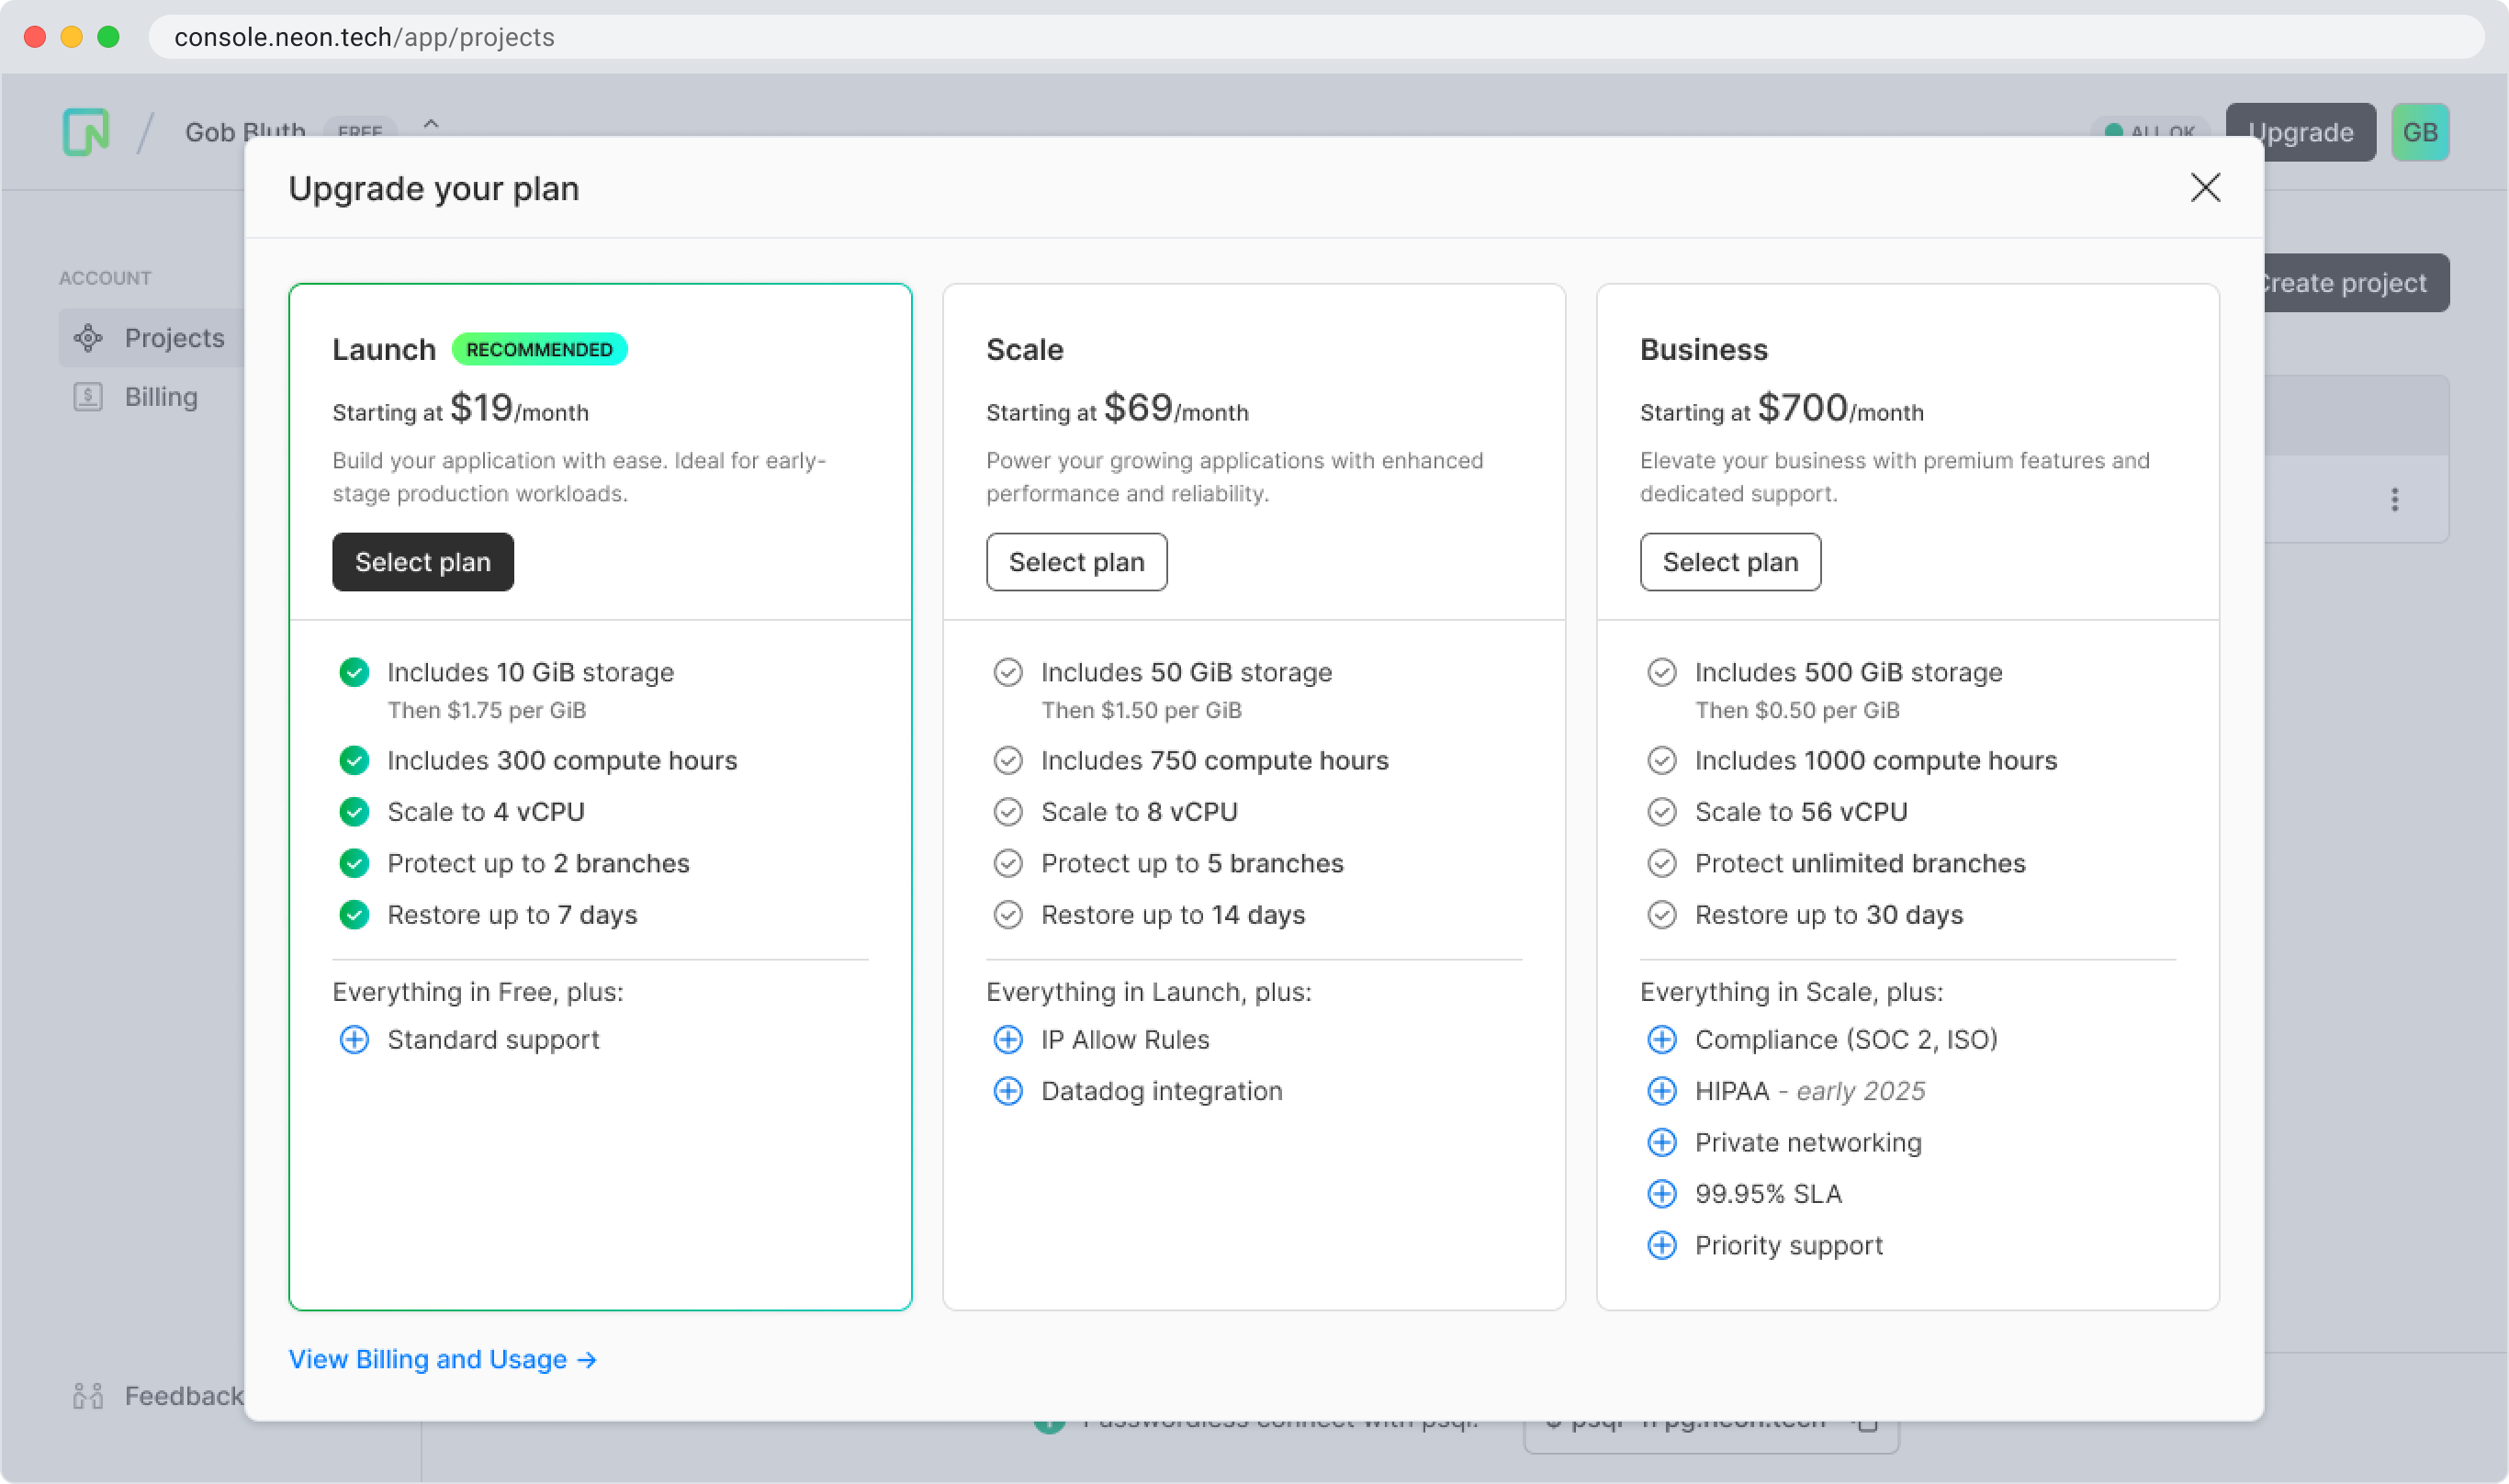Click the Feedback icon in sidebar
This screenshot has height=1484, width=2509.
(x=88, y=1395)
